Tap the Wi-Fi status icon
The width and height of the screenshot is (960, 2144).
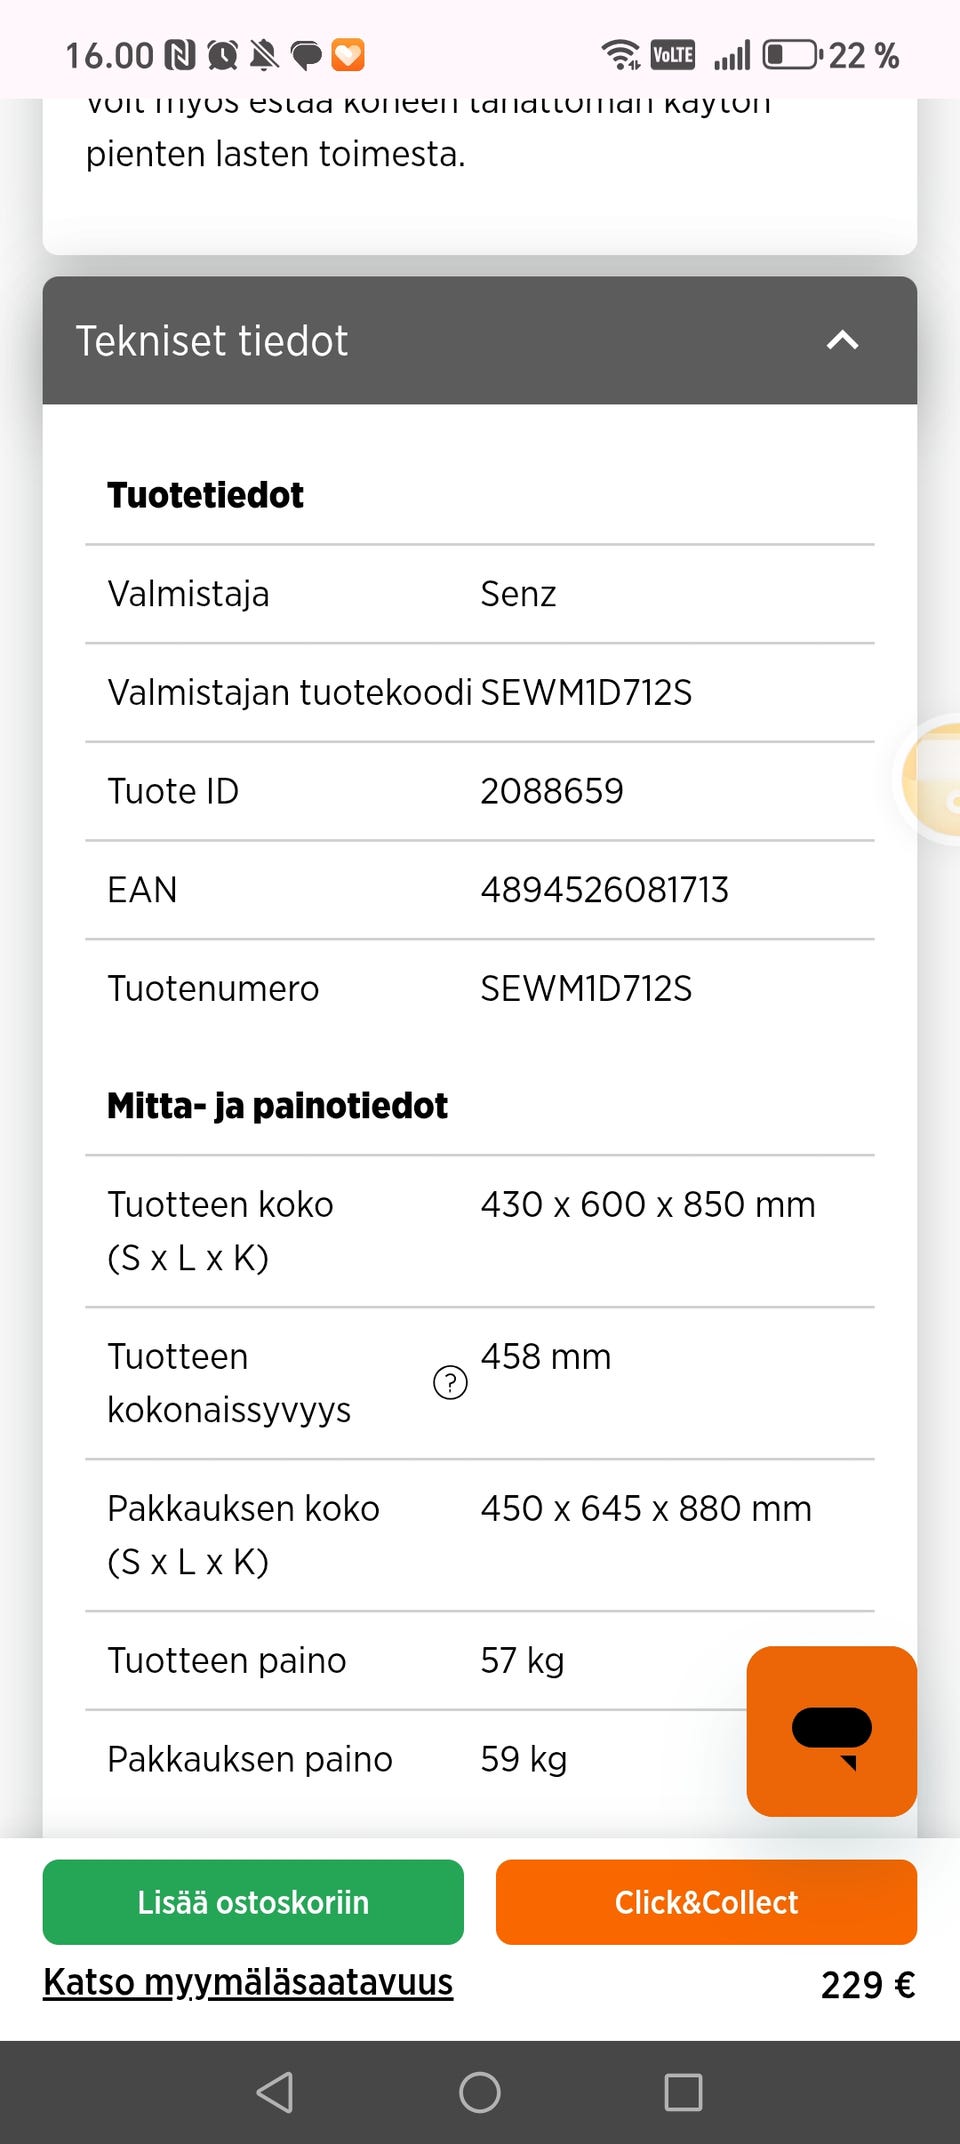[x=620, y=55]
